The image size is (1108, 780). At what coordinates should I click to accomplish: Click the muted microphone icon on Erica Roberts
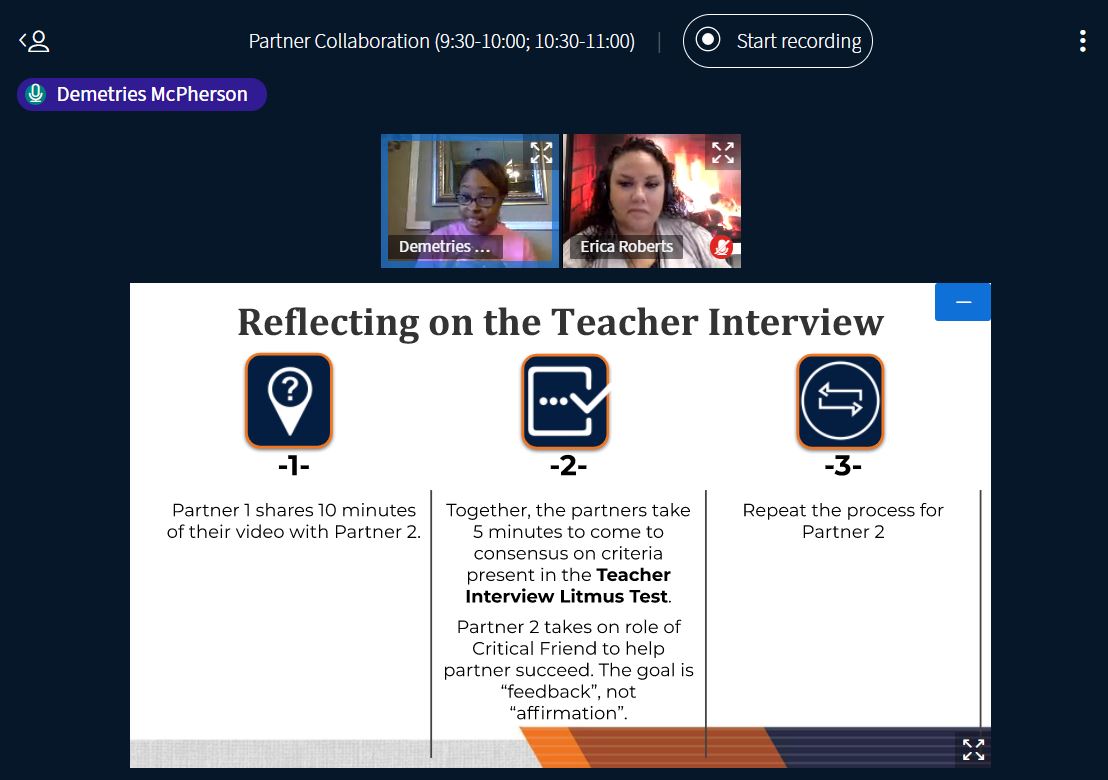[721, 247]
